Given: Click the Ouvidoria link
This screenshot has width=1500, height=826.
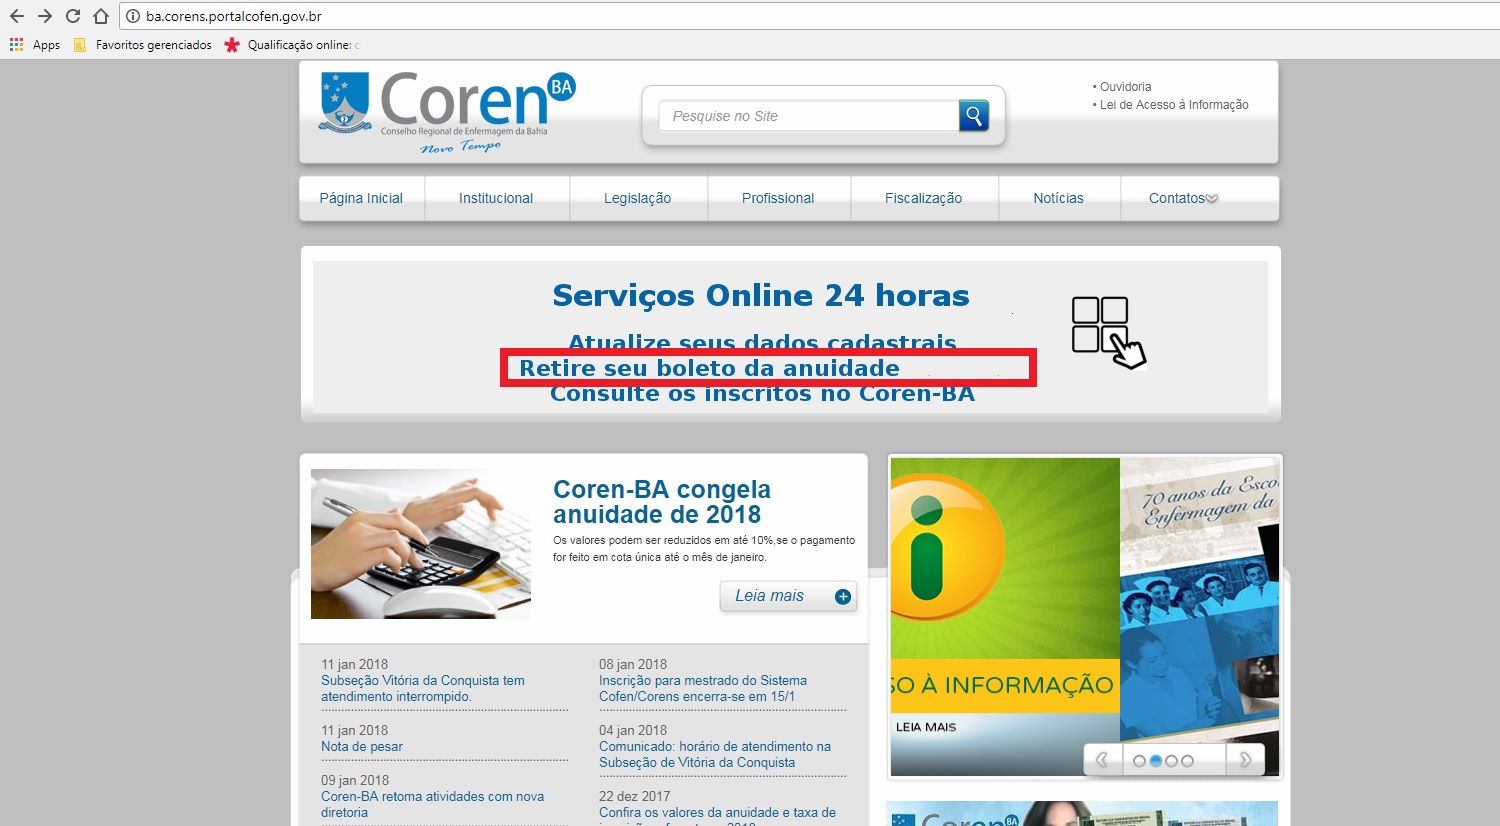Looking at the screenshot, I should 1125,87.
